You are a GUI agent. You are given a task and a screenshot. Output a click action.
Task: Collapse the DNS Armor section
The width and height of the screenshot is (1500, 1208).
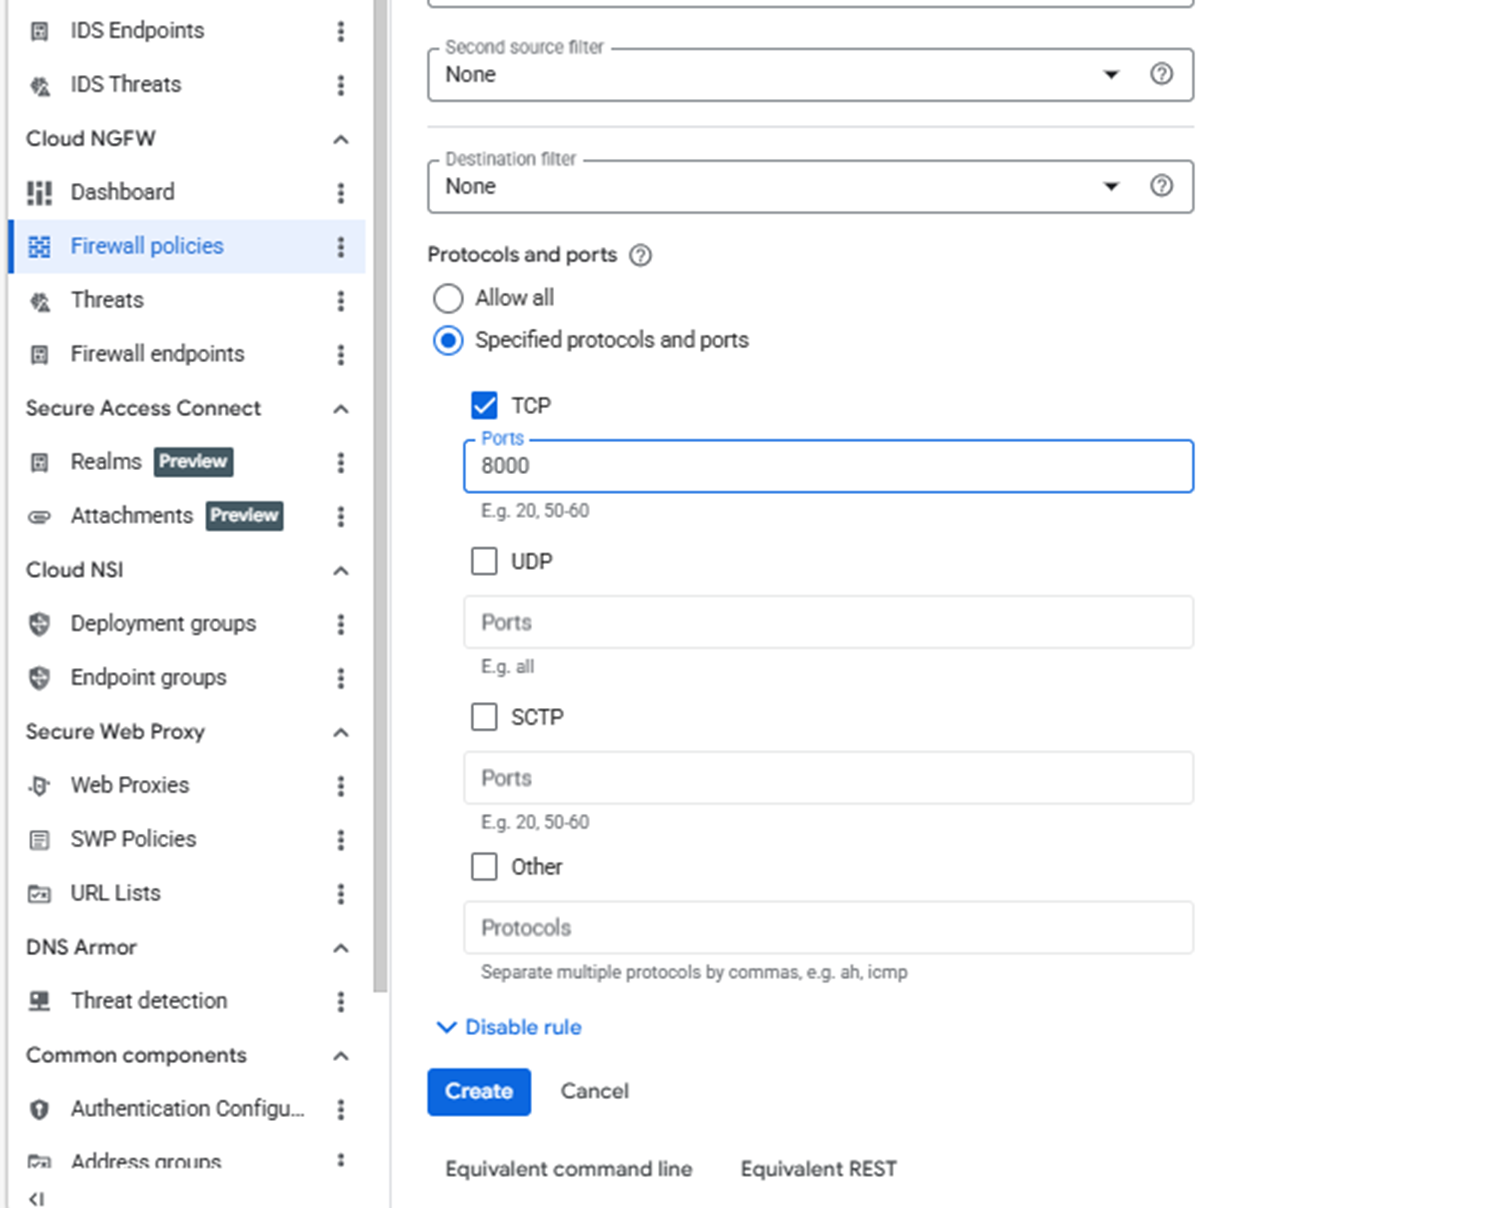tap(341, 948)
